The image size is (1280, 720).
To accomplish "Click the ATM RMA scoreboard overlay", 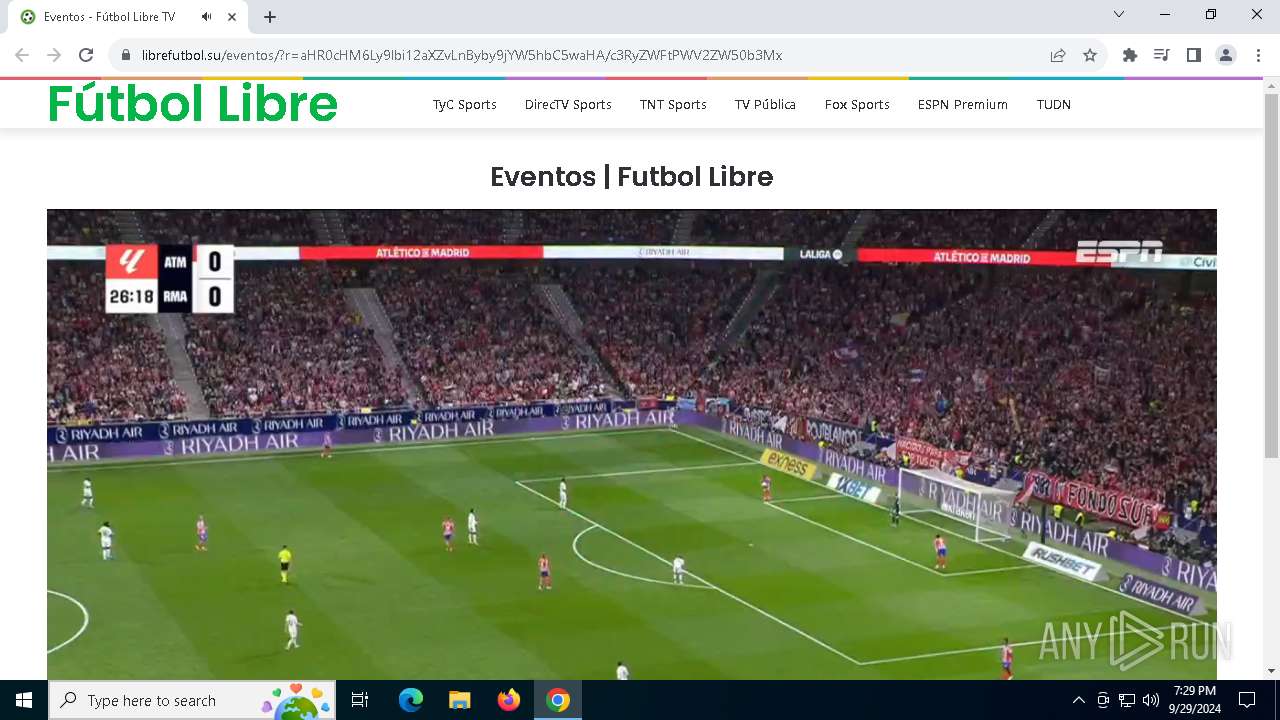I will (170, 279).
